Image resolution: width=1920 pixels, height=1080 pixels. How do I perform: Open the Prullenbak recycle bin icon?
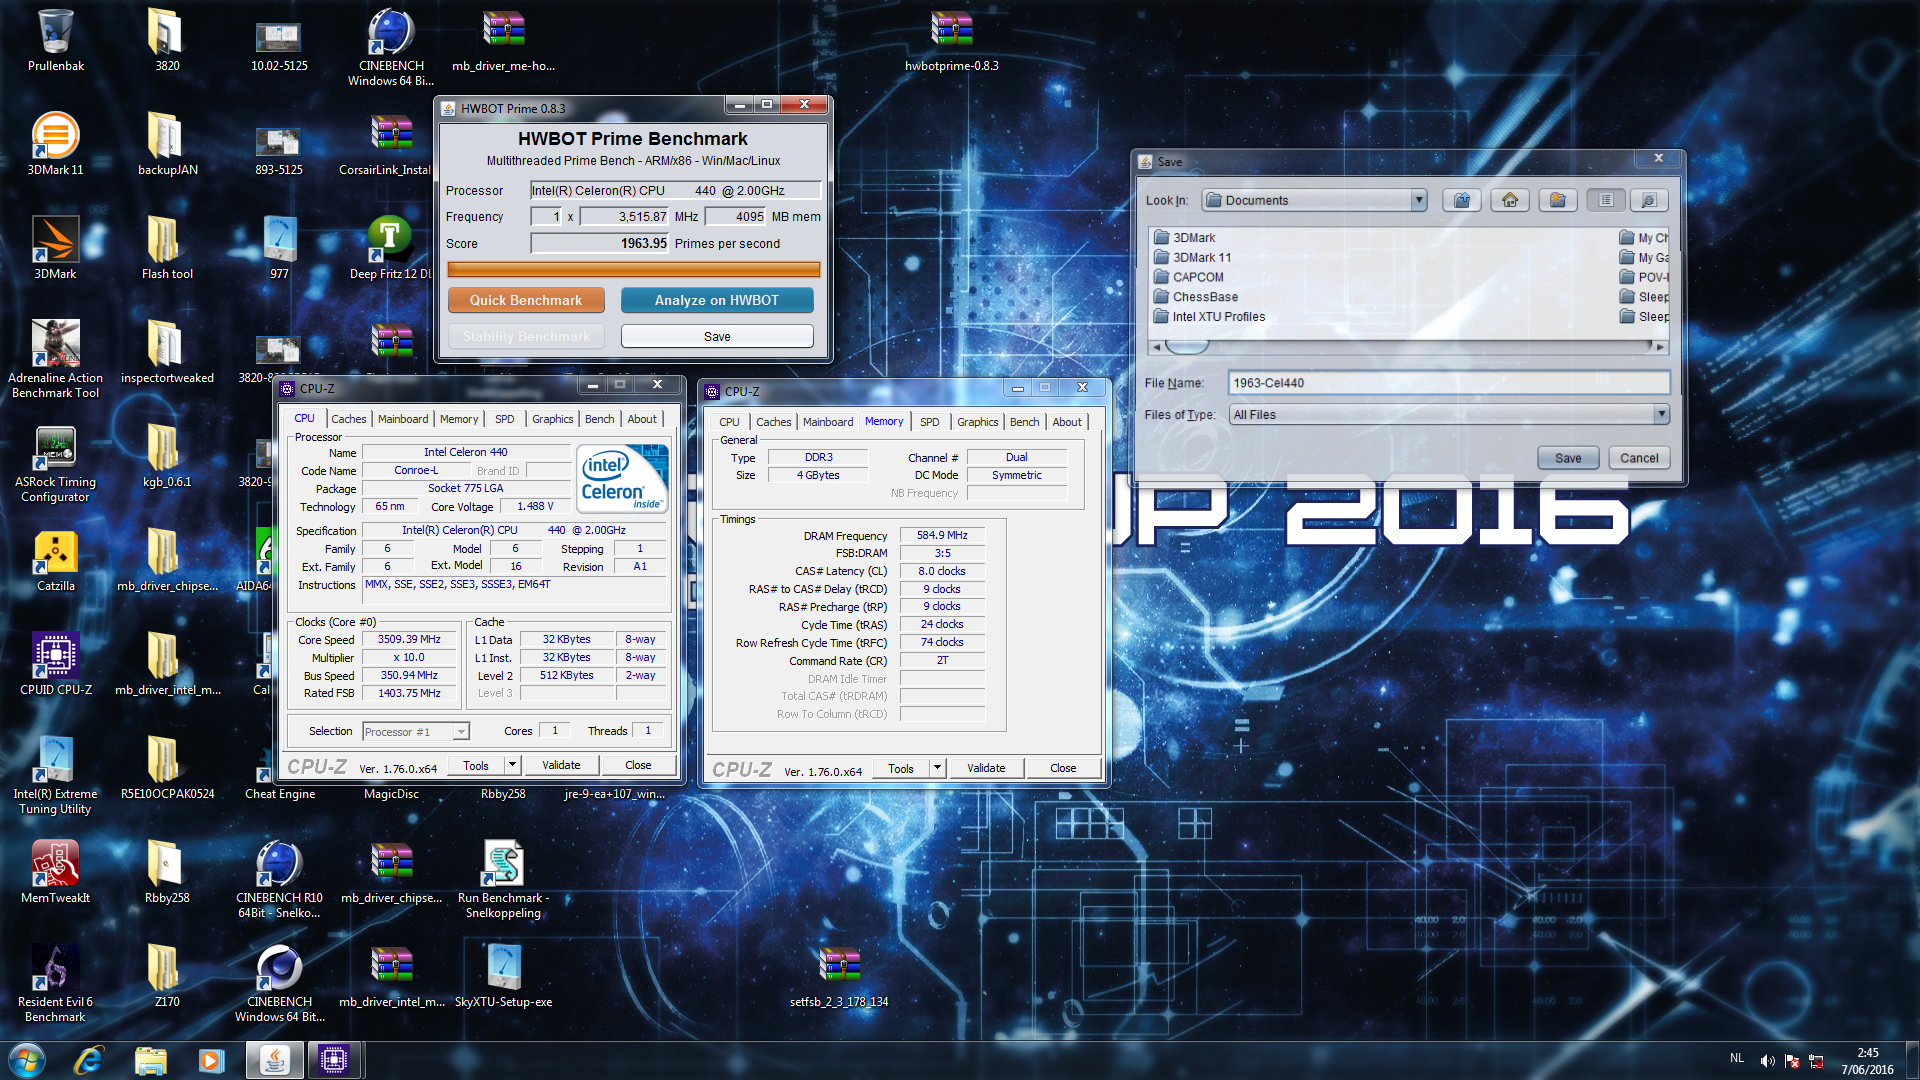point(56,41)
